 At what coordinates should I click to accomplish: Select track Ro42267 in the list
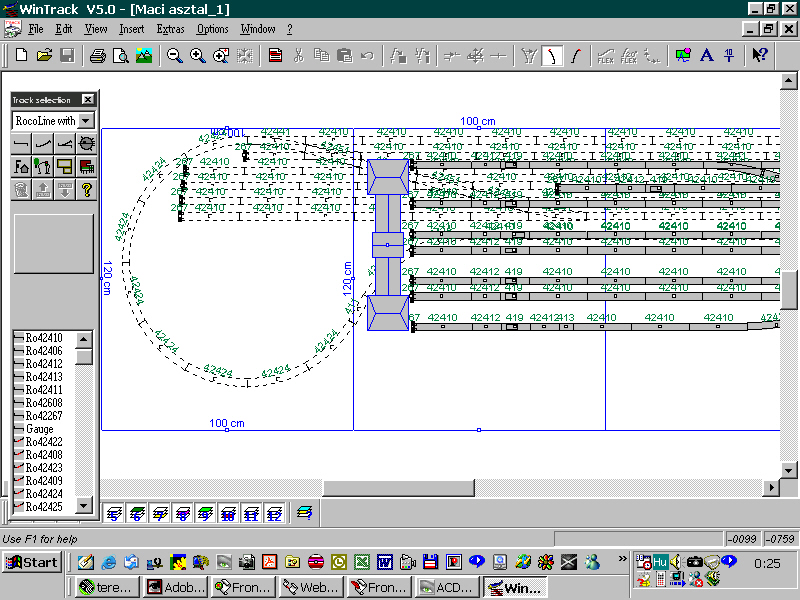(43, 416)
